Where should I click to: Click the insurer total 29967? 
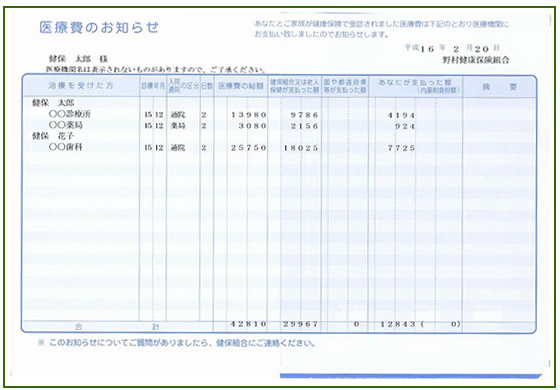pyautogui.click(x=301, y=324)
